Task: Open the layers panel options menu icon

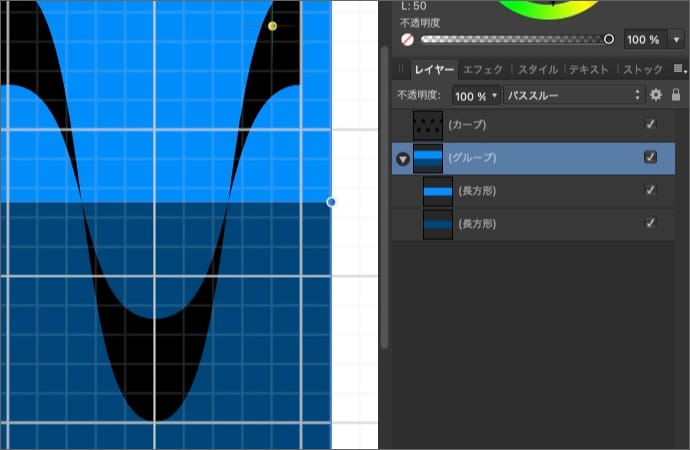Action: (x=679, y=69)
